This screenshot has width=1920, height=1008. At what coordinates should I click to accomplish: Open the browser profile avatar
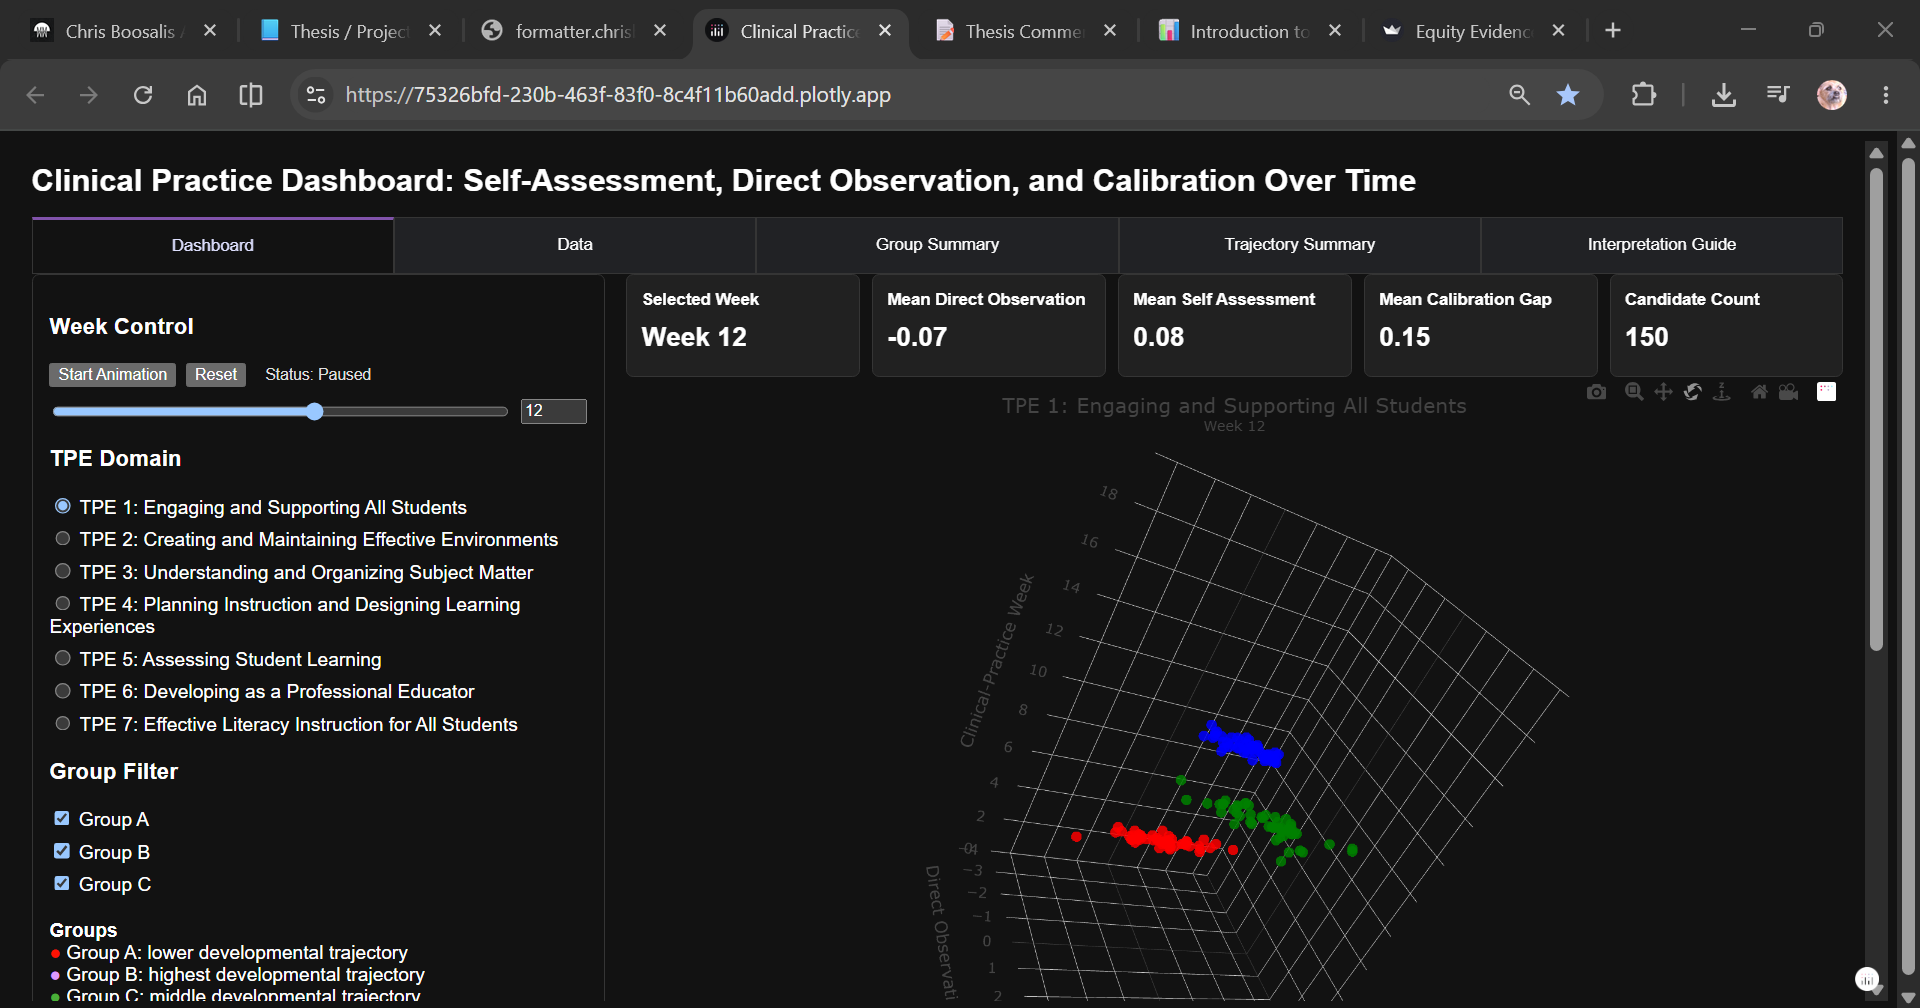1831,95
